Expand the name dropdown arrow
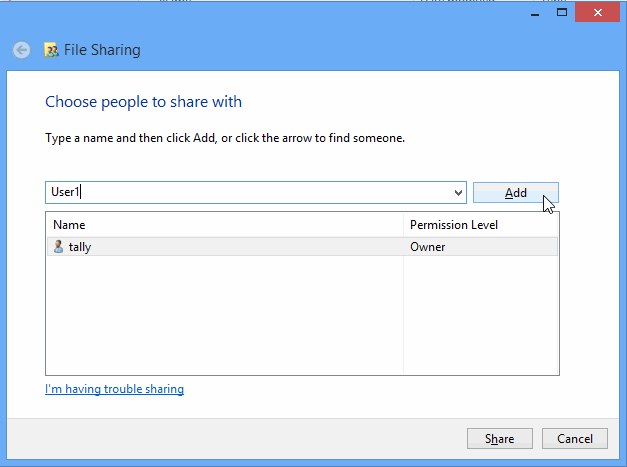 [458, 193]
